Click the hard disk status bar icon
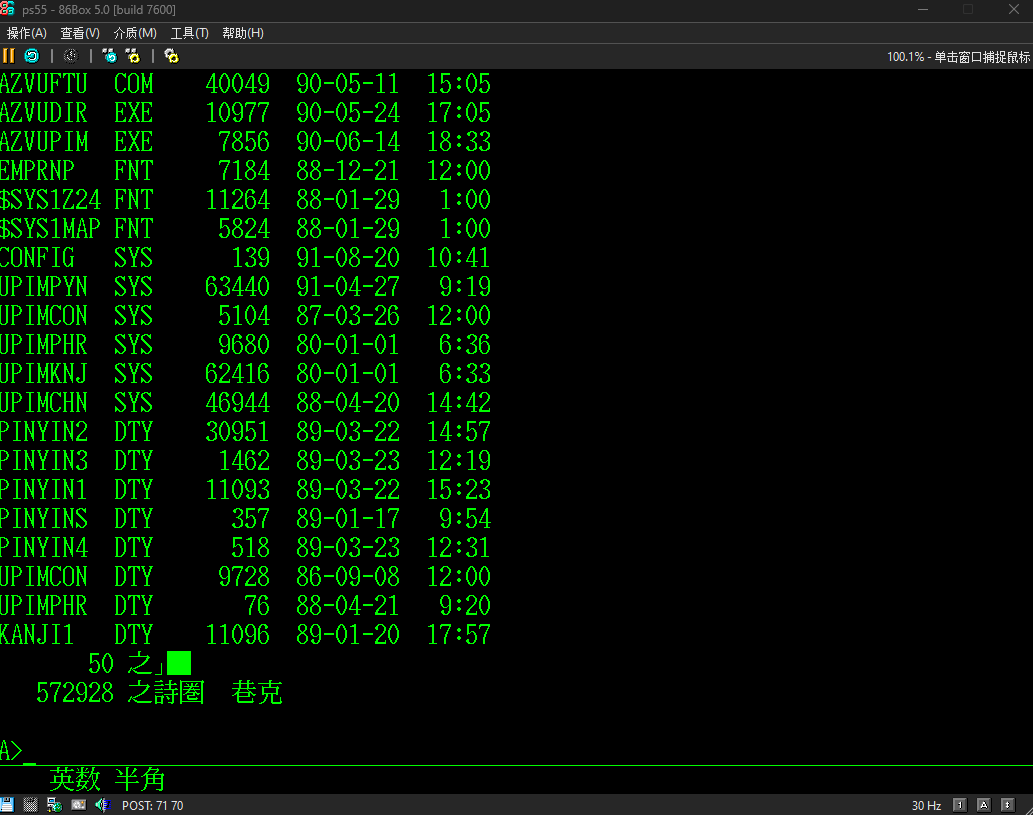Viewport: 1033px width, 815px height. point(31,805)
